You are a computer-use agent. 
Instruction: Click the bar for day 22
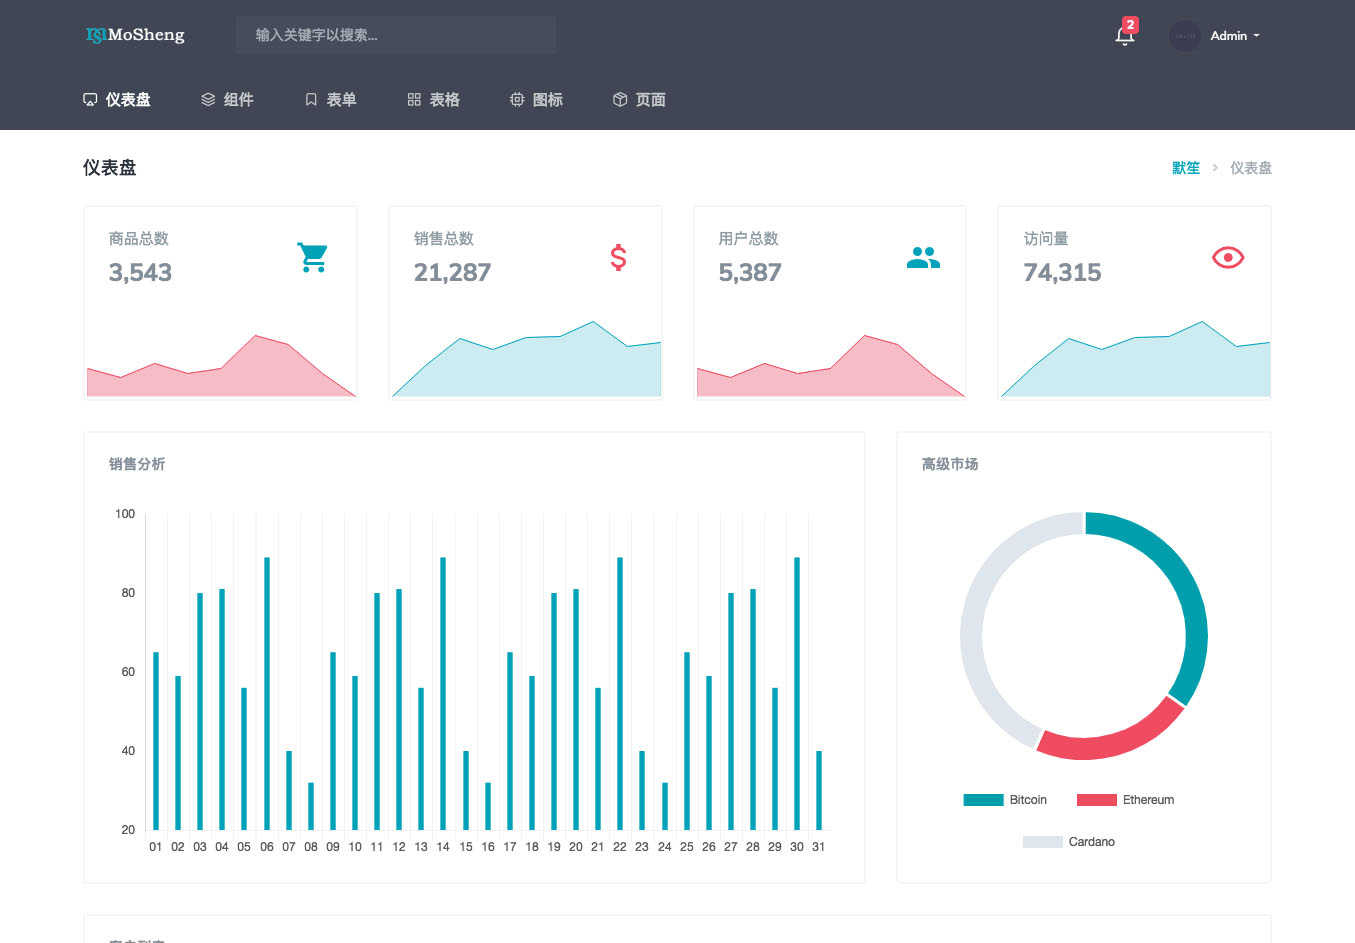(620, 694)
